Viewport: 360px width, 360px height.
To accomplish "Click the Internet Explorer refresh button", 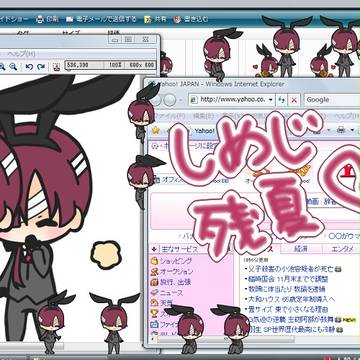I will coord(282,100).
